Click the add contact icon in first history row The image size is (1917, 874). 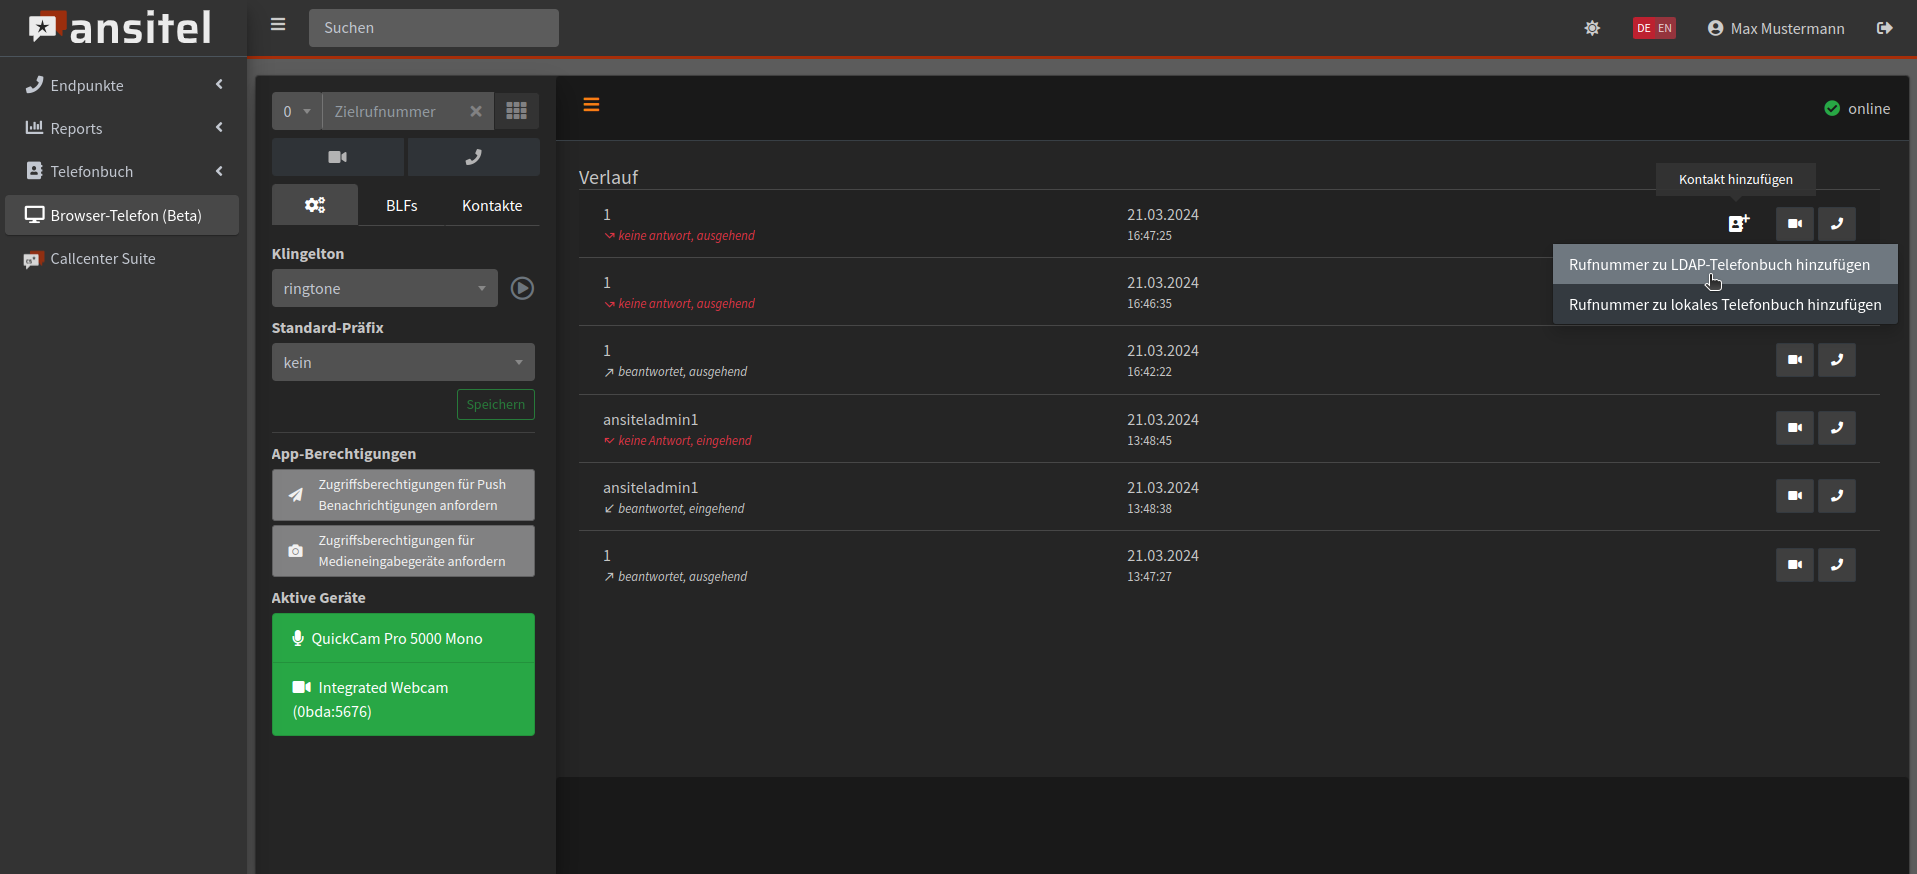(x=1739, y=224)
